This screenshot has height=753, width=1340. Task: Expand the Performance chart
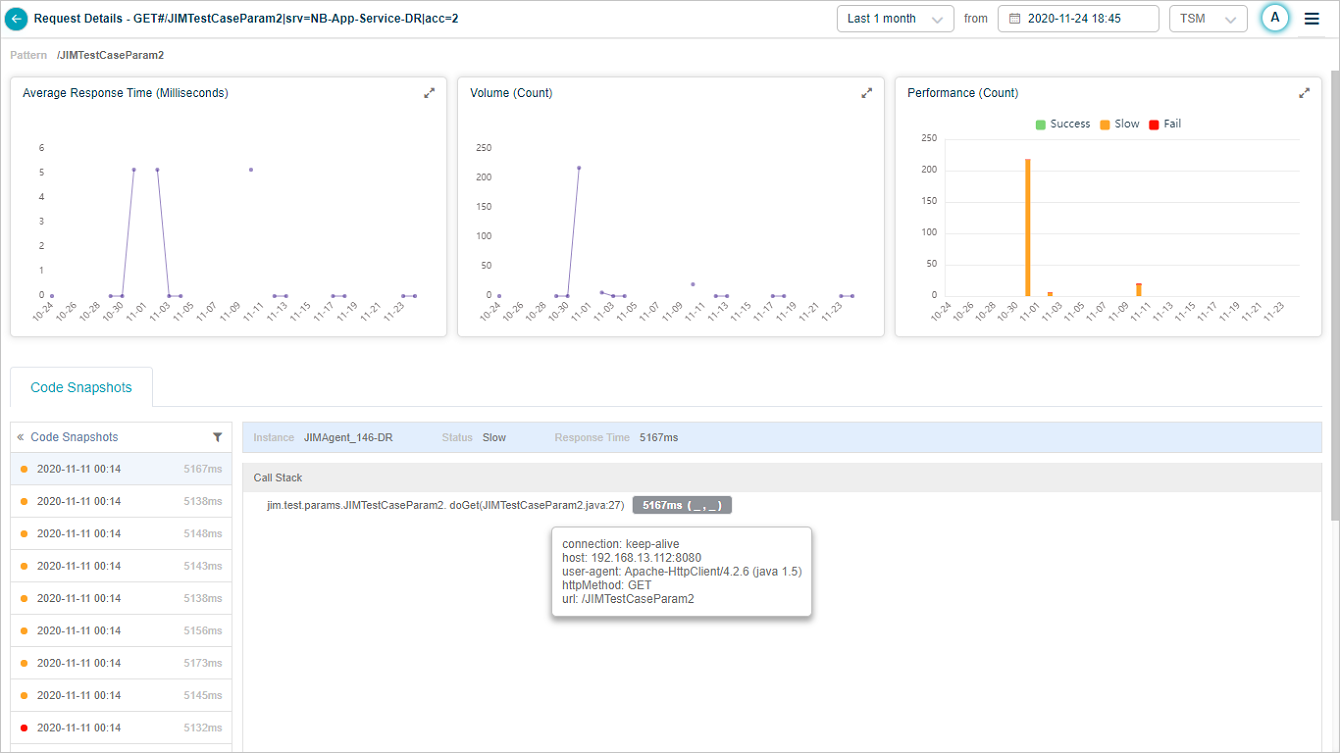point(1304,93)
